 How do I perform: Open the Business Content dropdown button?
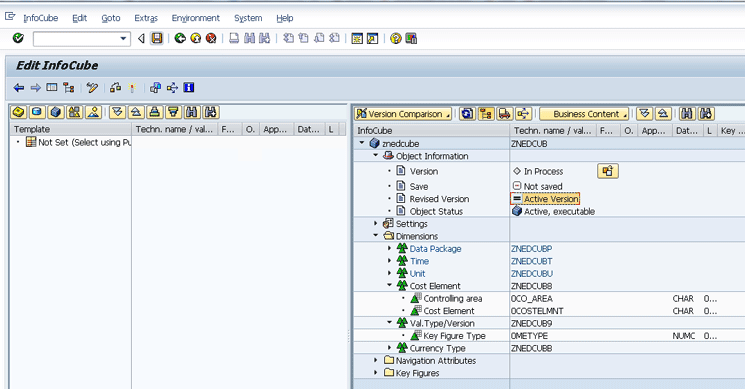tap(584, 114)
